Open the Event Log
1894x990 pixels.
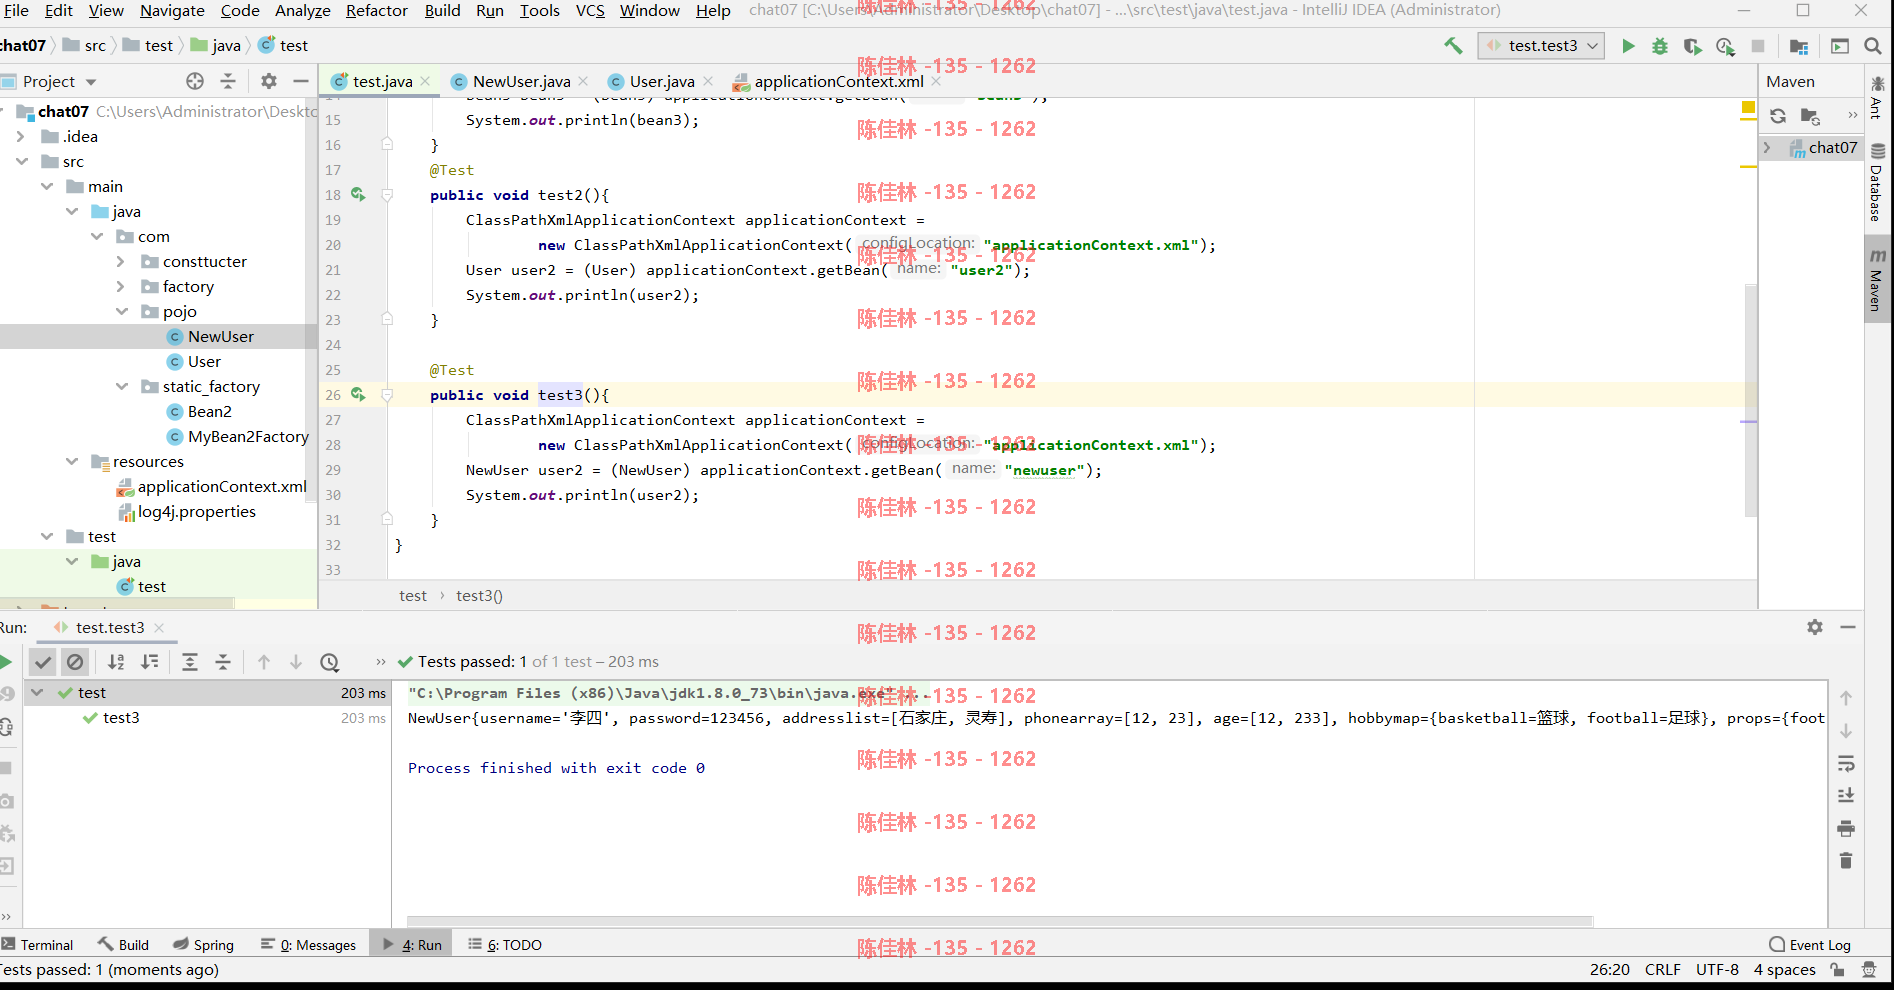point(1810,945)
